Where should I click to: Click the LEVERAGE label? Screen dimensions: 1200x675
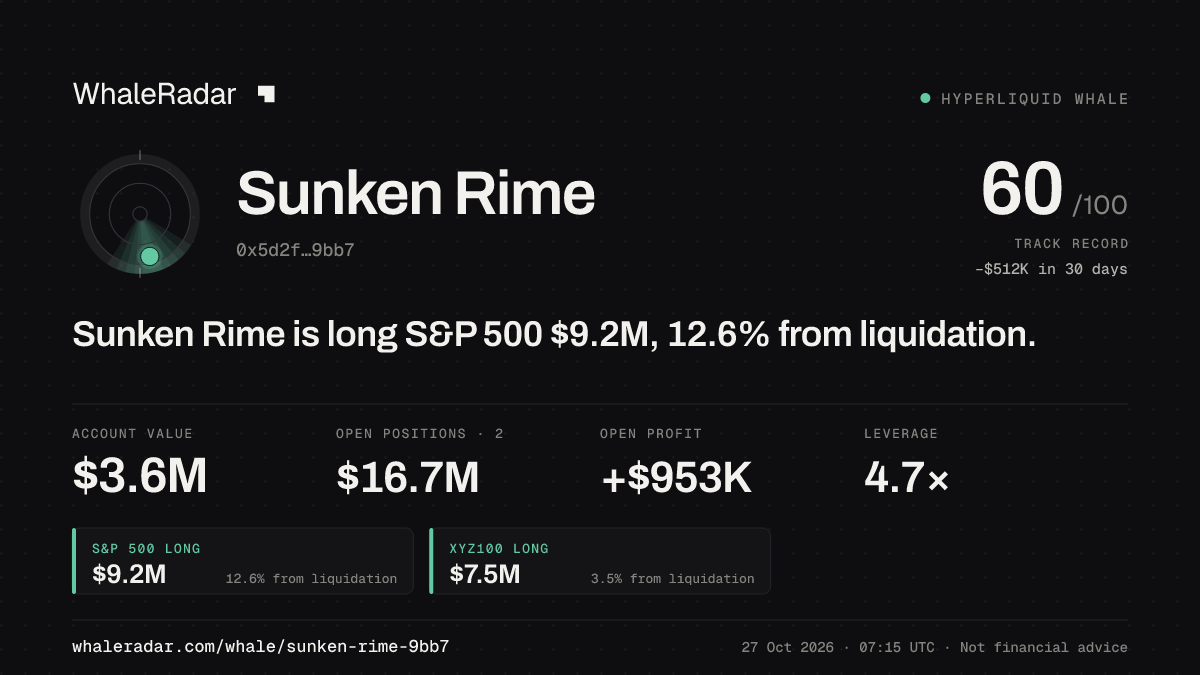point(901,434)
